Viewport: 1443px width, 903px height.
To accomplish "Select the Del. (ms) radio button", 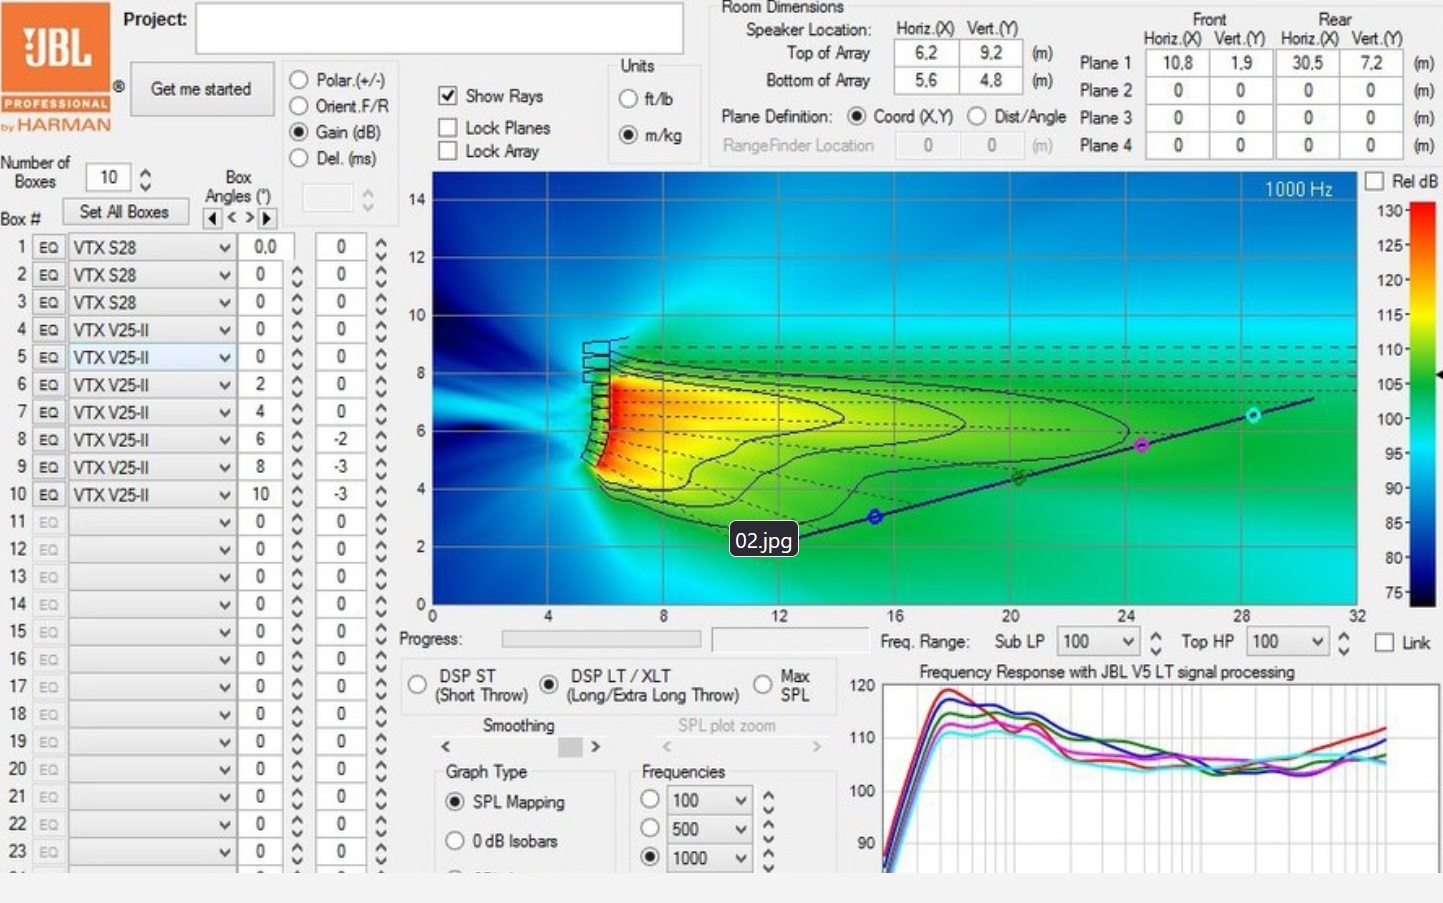I will click(x=298, y=158).
